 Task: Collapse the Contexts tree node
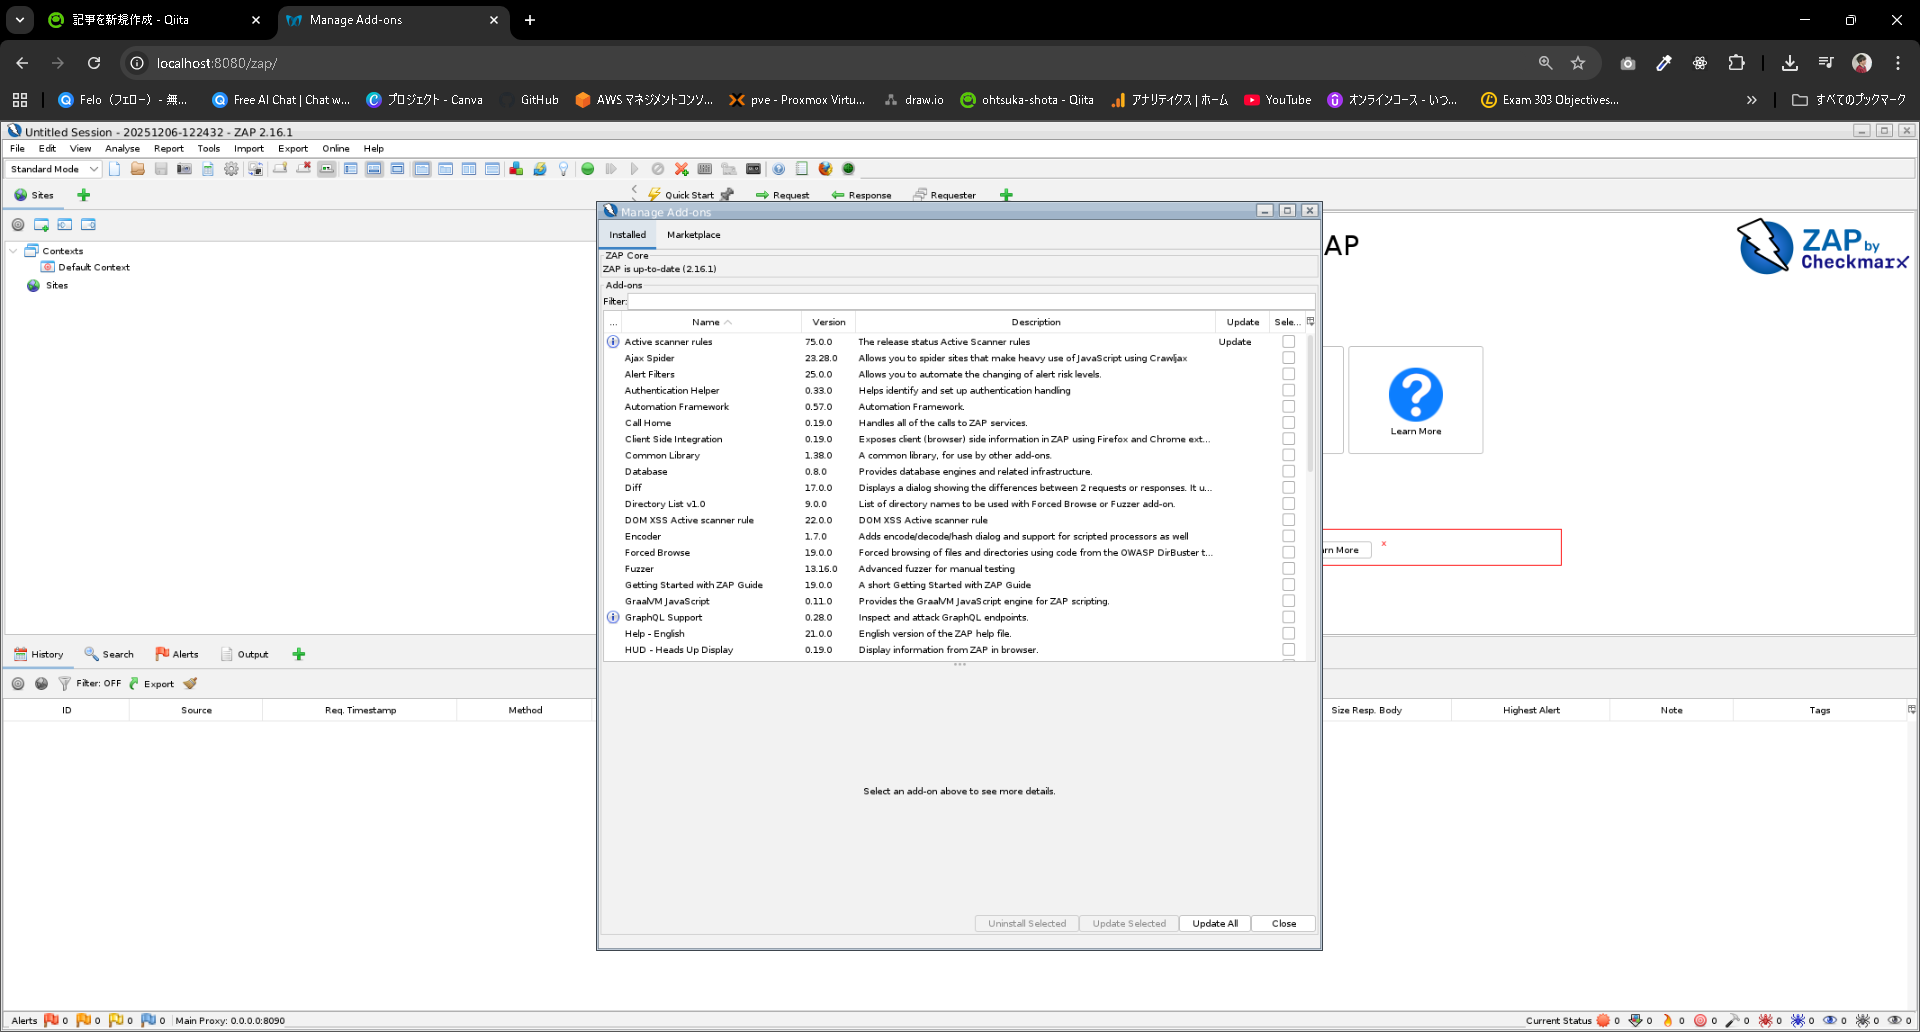click(13, 251)
